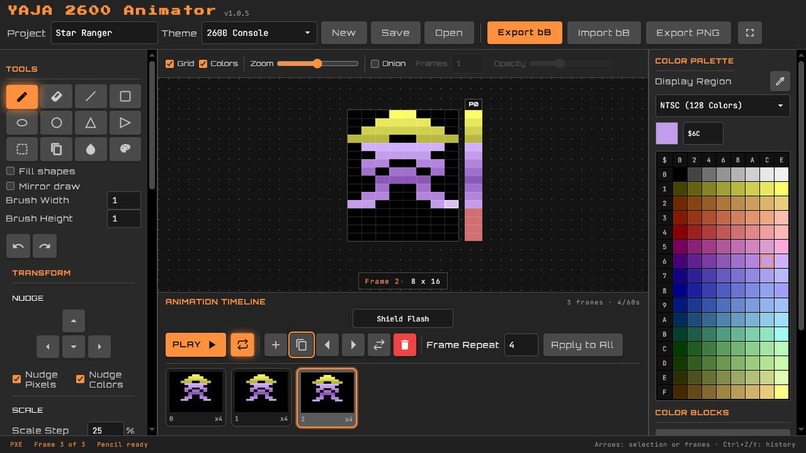This screenshot has width=806, height=453.
Task: Enable Mirror draw checkbox
Action: [10, 186]
